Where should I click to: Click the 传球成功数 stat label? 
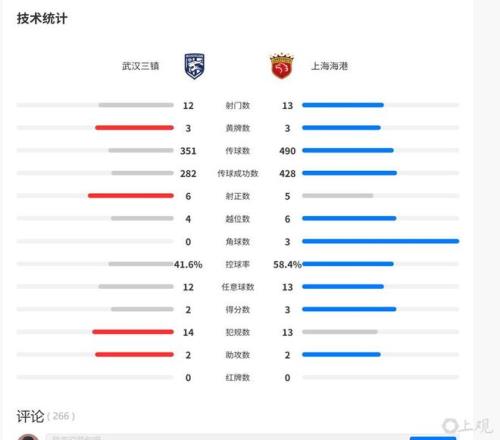(x=238, y=173)
